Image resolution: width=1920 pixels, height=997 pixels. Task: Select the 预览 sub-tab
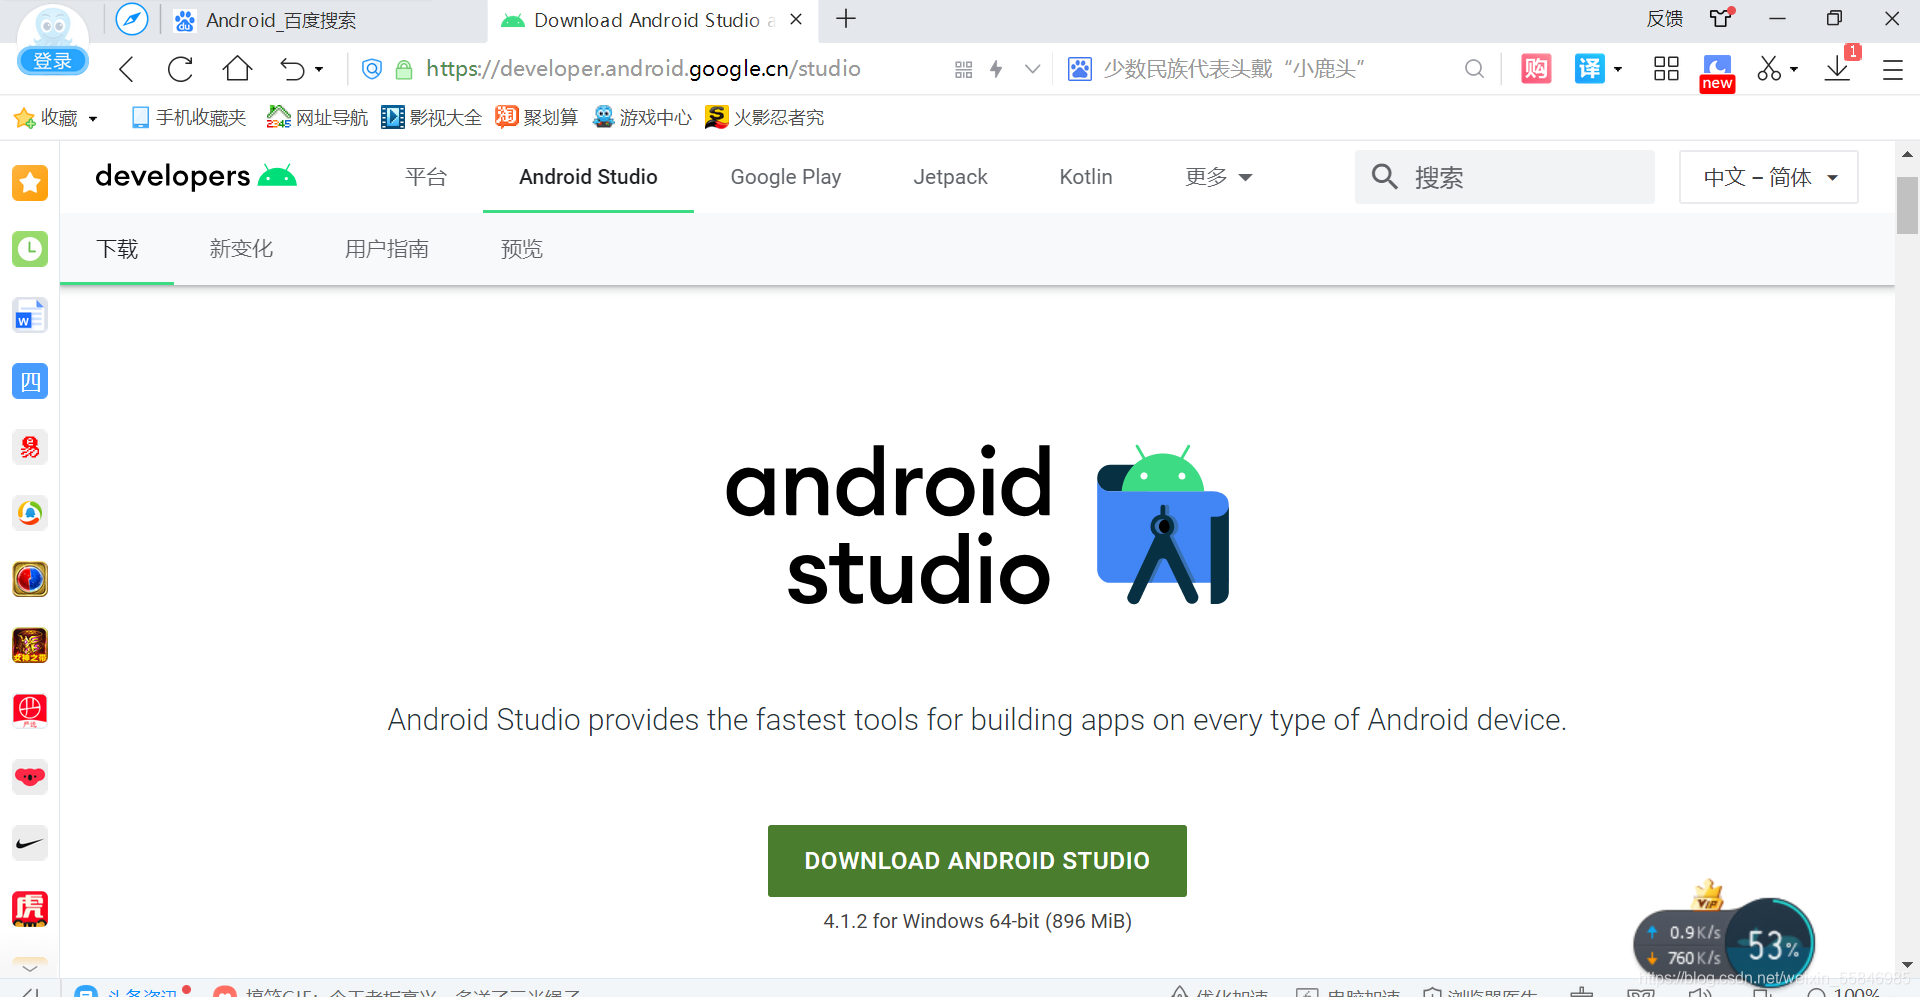point(522,249)
